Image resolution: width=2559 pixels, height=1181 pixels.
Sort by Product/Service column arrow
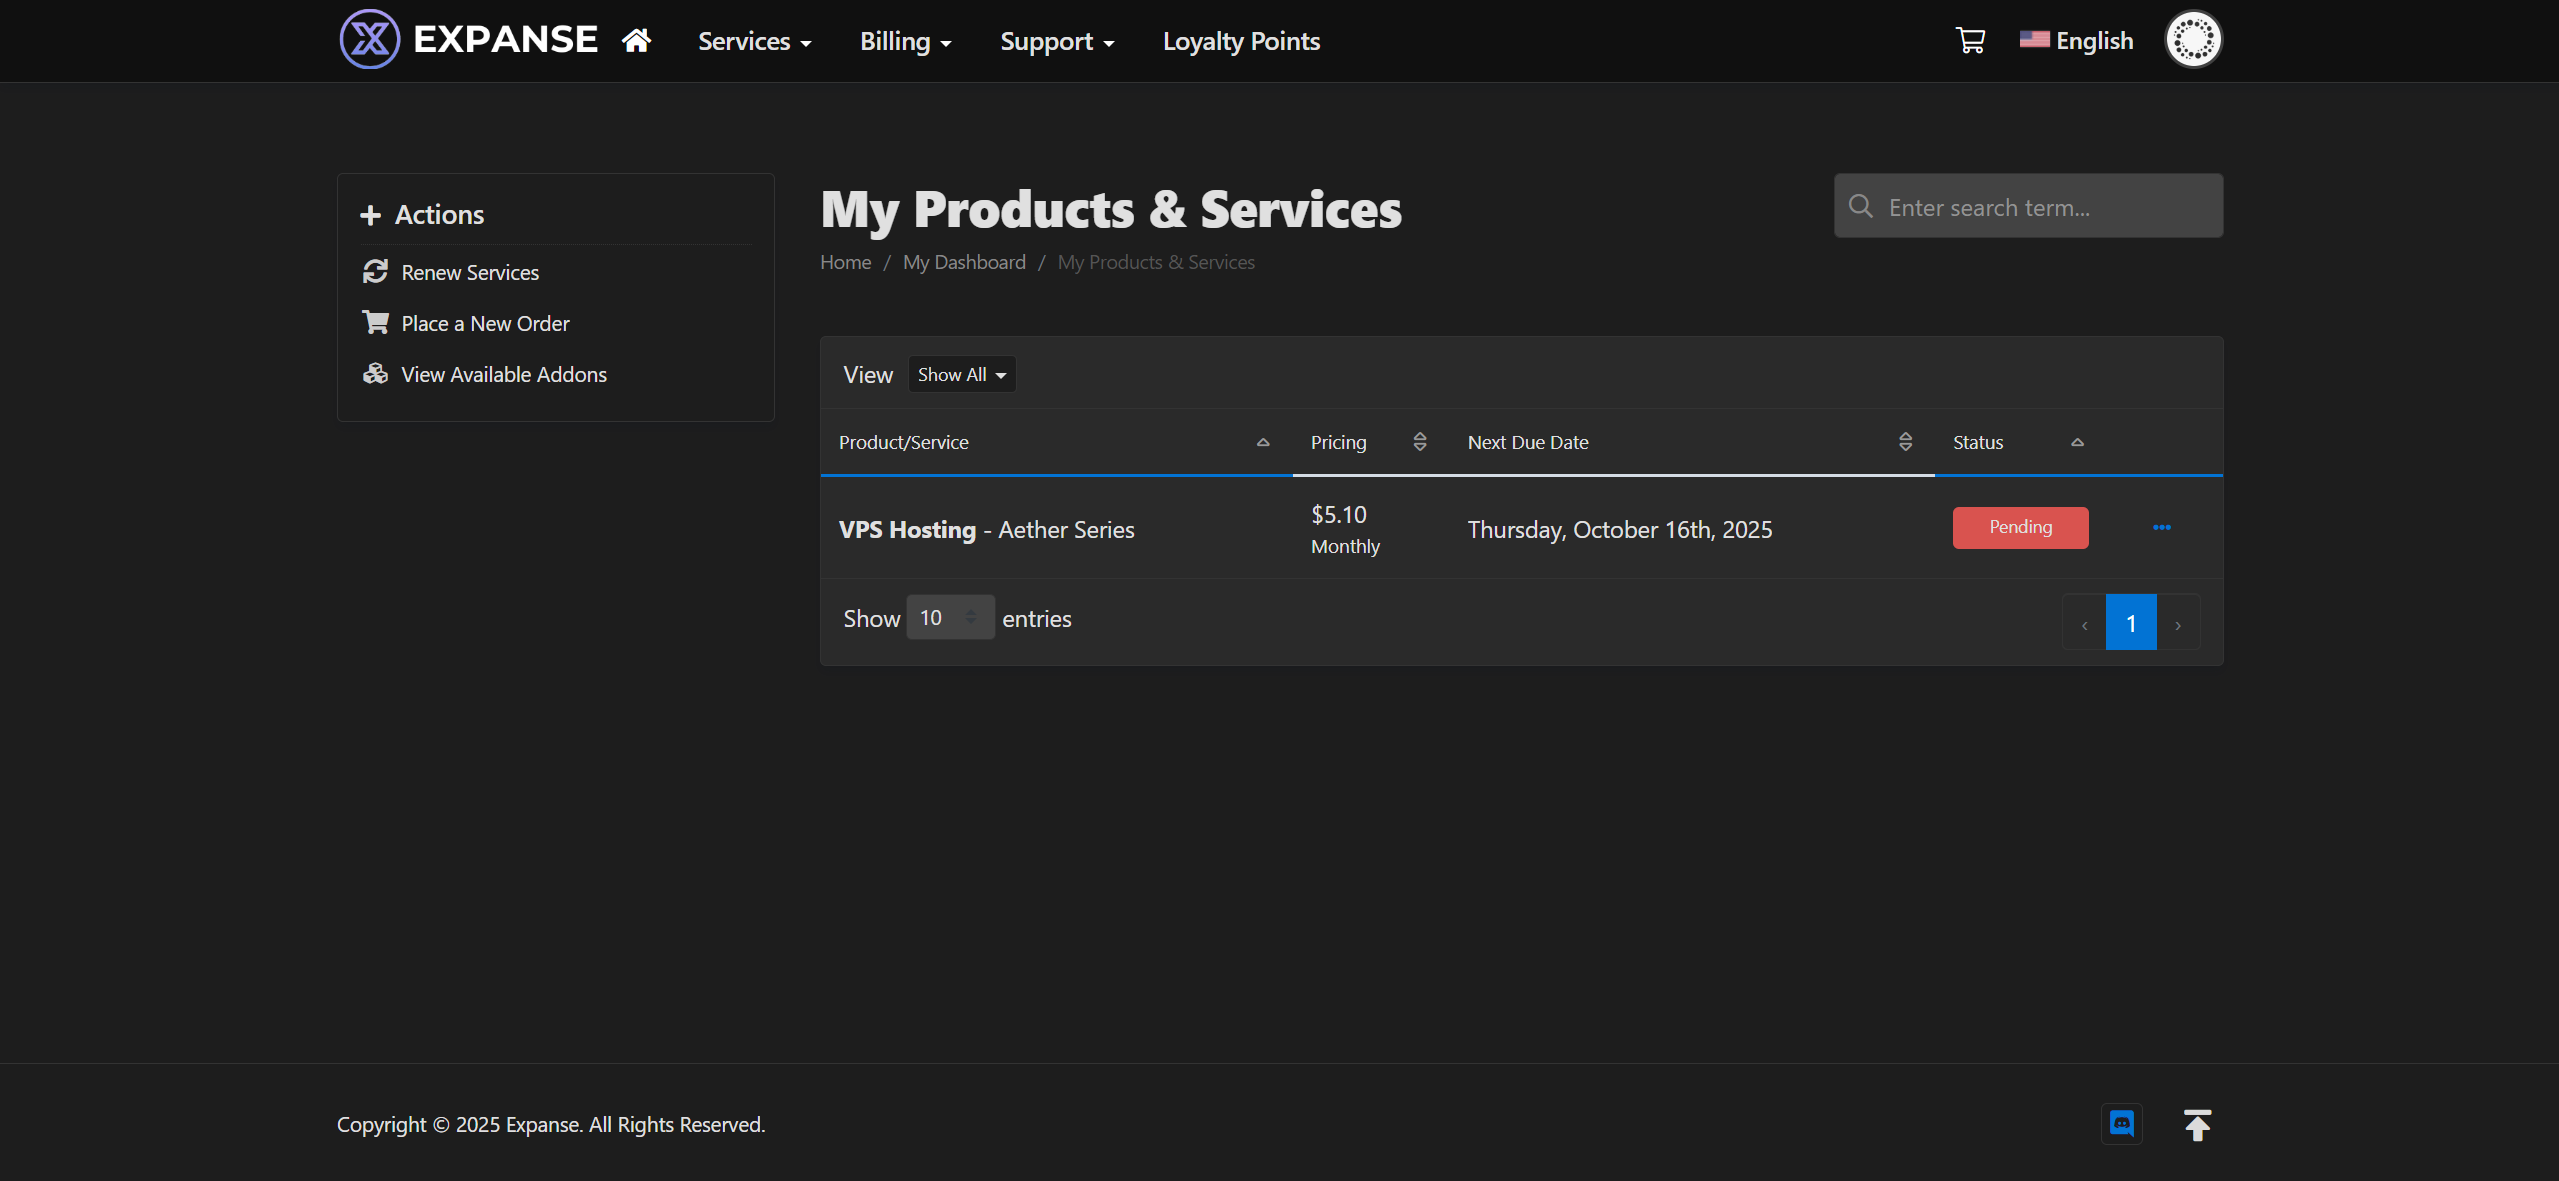click(1263, 442)
